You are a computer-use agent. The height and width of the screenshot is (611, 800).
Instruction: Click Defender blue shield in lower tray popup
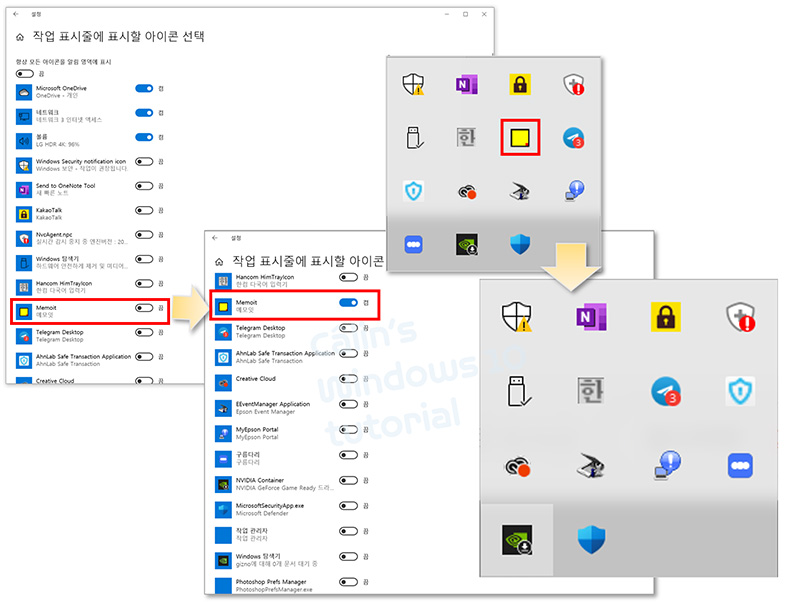pos(591,540)
